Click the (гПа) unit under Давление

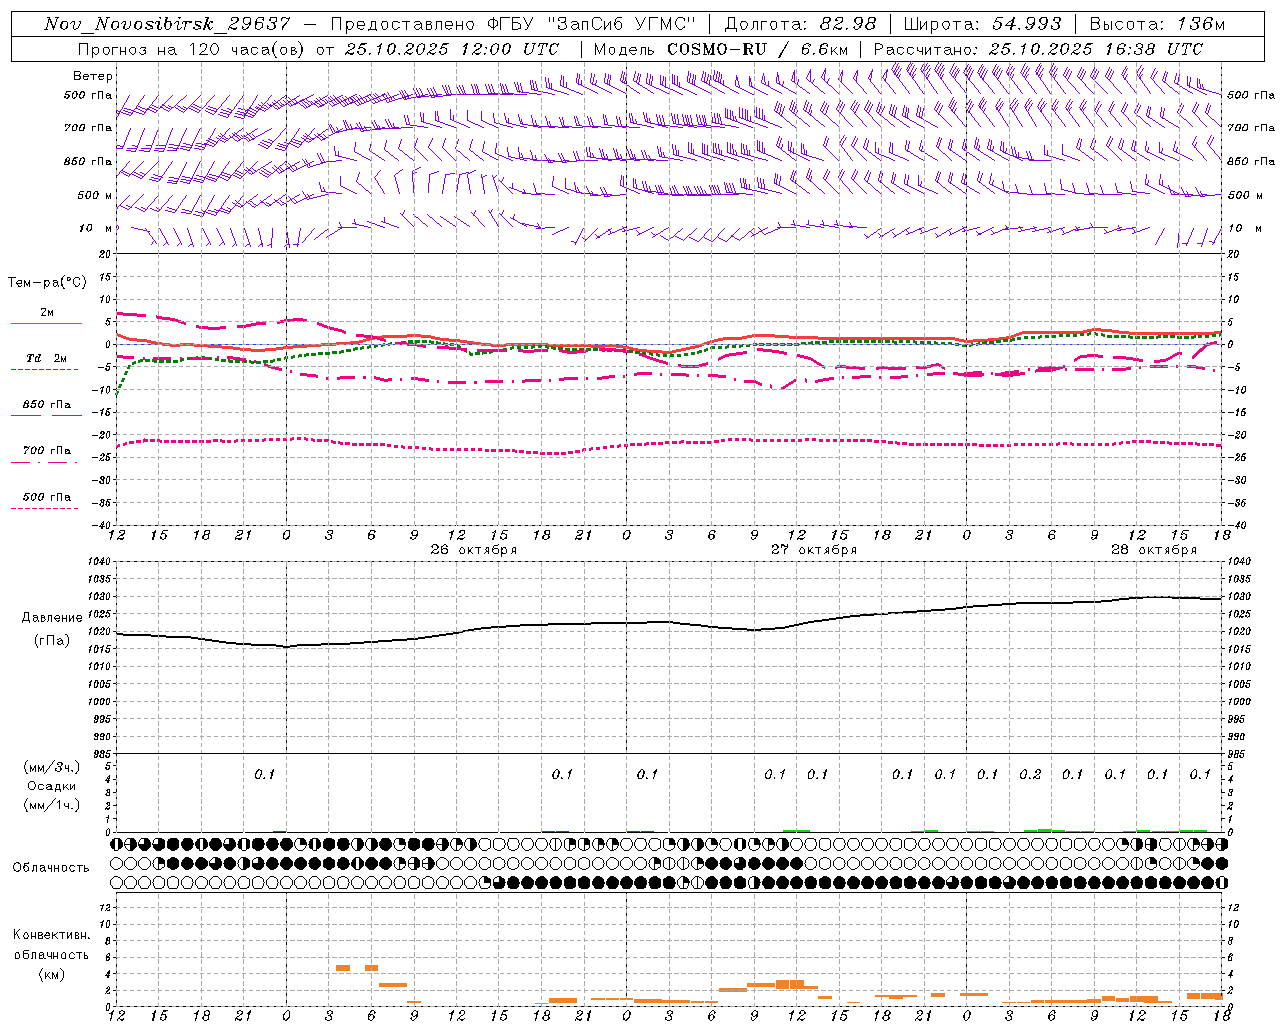52,641
